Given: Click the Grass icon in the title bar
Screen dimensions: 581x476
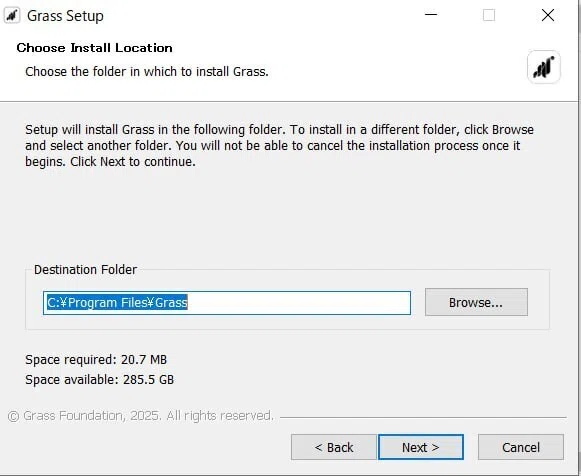Looking at the screenshot, I should coord(12,16).
